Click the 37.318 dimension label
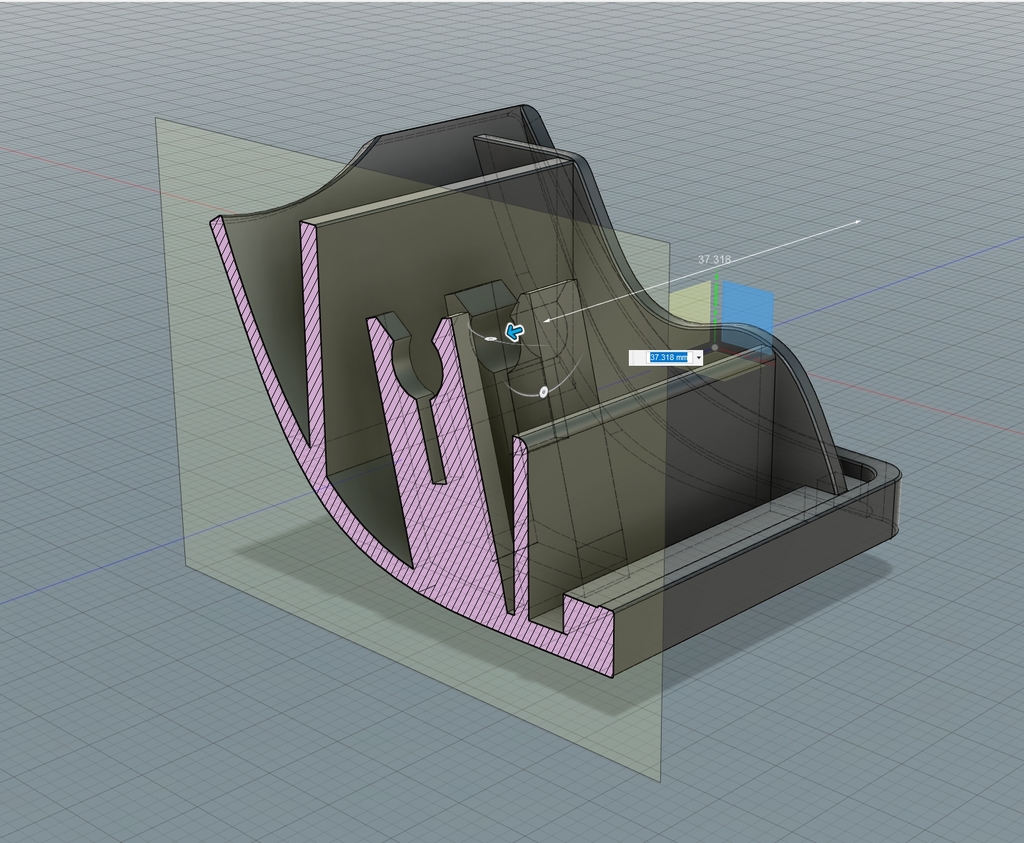This screenshot has height=843, width=1024. pyautogui.click(x=714, y=260)
